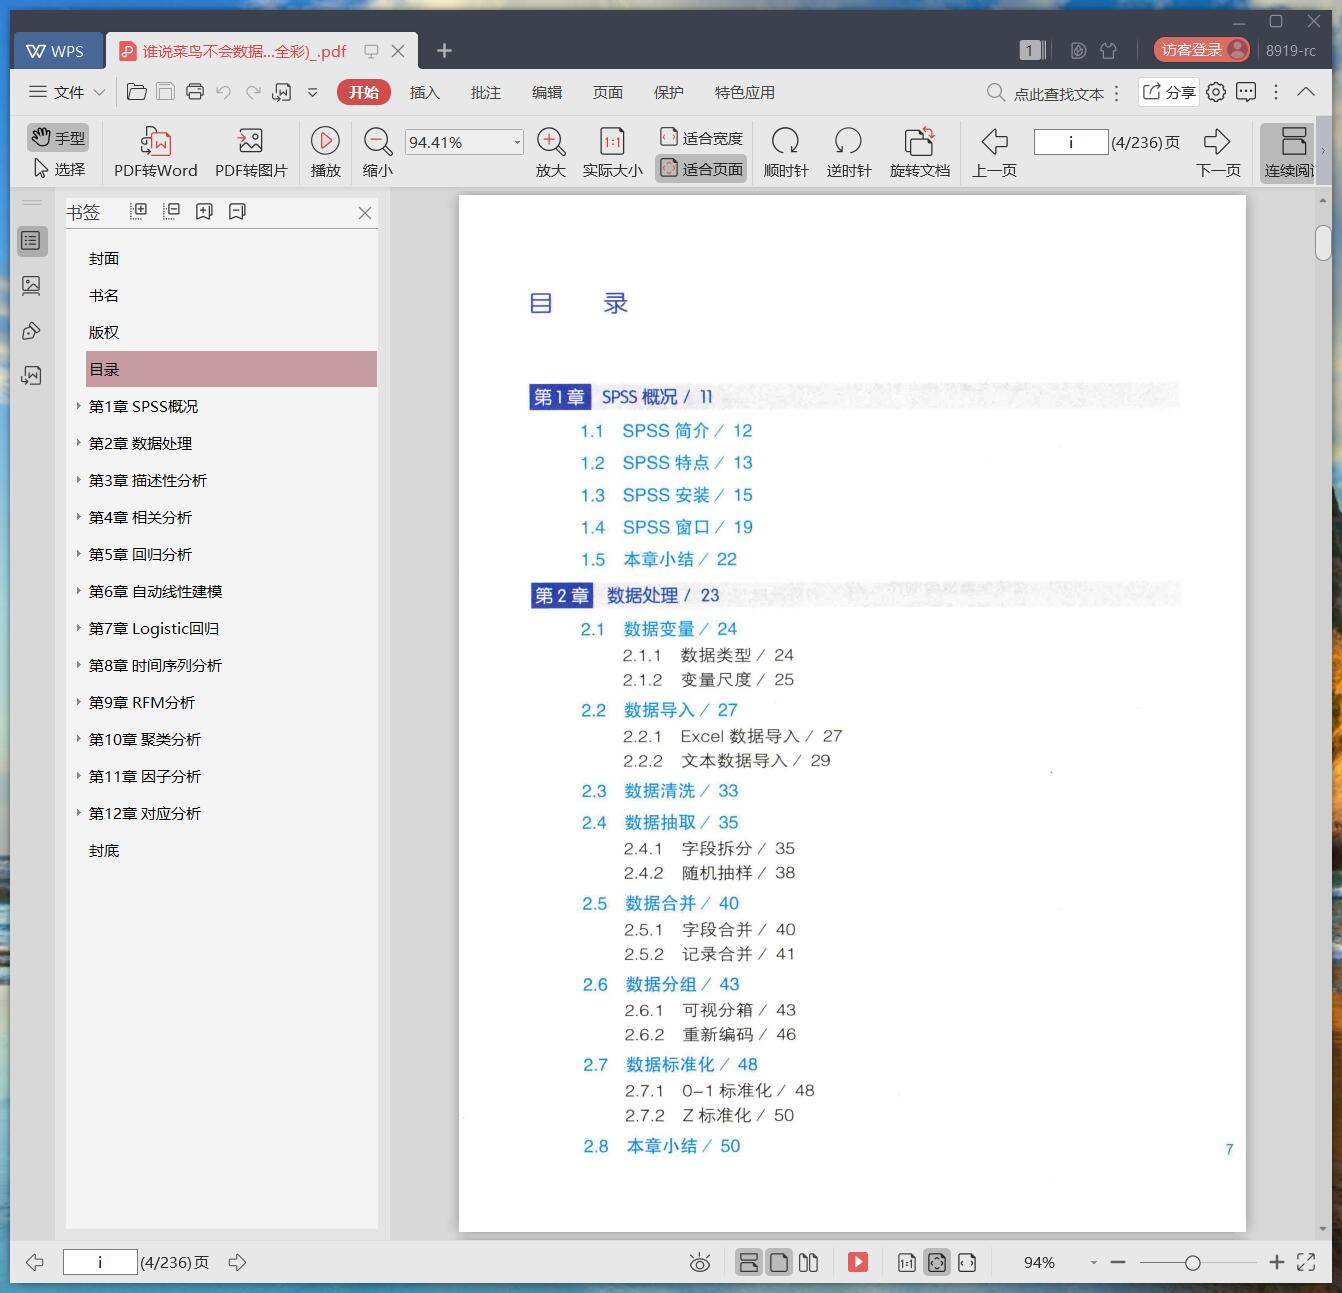Expand 第7章 Logistic回归 bookmark
This screenshot has height=1293, width=1342.
coord(79,628)
